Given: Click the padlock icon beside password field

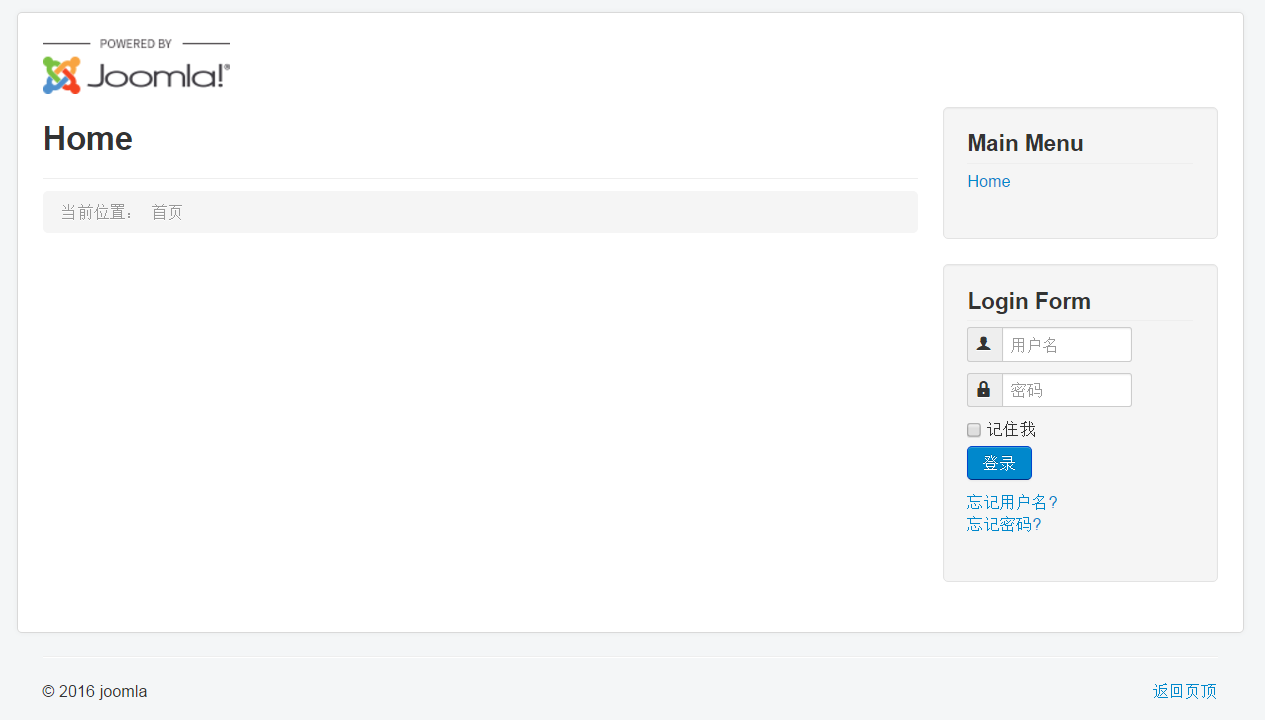Looking at the screenshot, I should (x=984, y=390).
